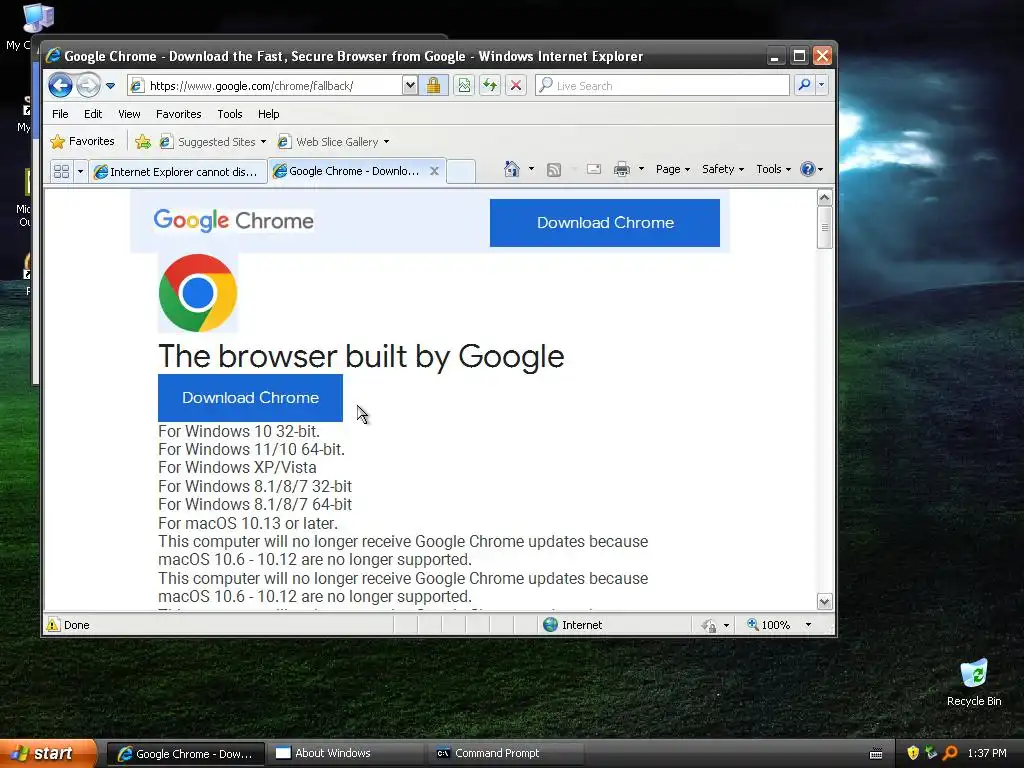This screenshot has height=768, width=1024.
Task: Click the security lock icon in the address bar
Action: [433, 86]
